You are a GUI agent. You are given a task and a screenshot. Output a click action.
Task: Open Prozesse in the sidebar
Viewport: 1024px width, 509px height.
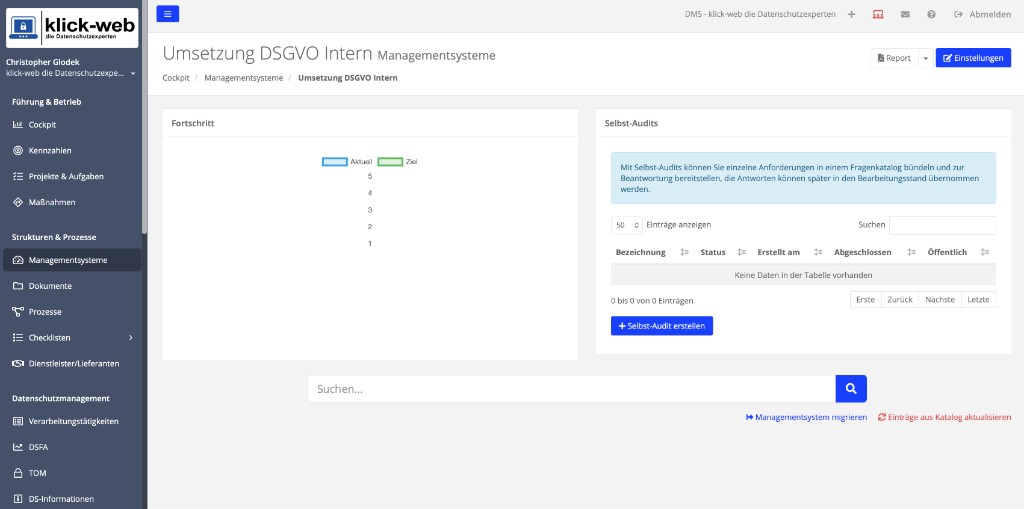point(44,312)
